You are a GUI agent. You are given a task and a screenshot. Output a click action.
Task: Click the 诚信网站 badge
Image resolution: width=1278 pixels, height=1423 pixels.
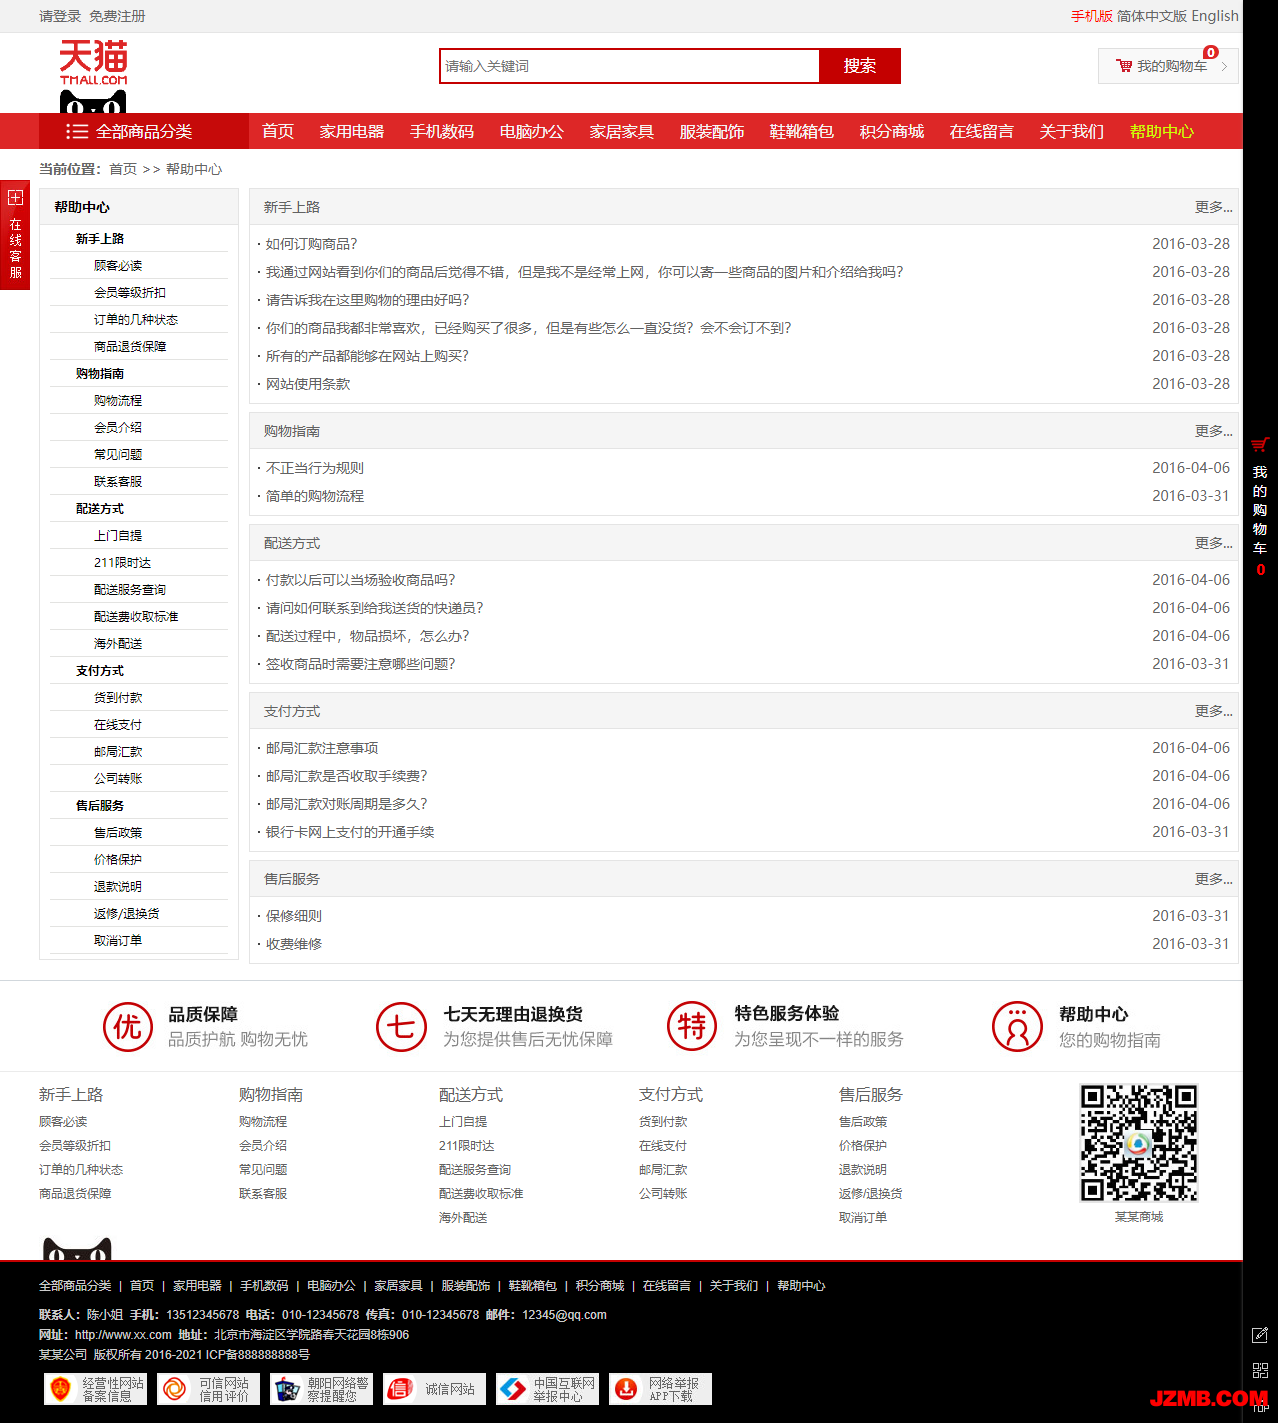435,1389
